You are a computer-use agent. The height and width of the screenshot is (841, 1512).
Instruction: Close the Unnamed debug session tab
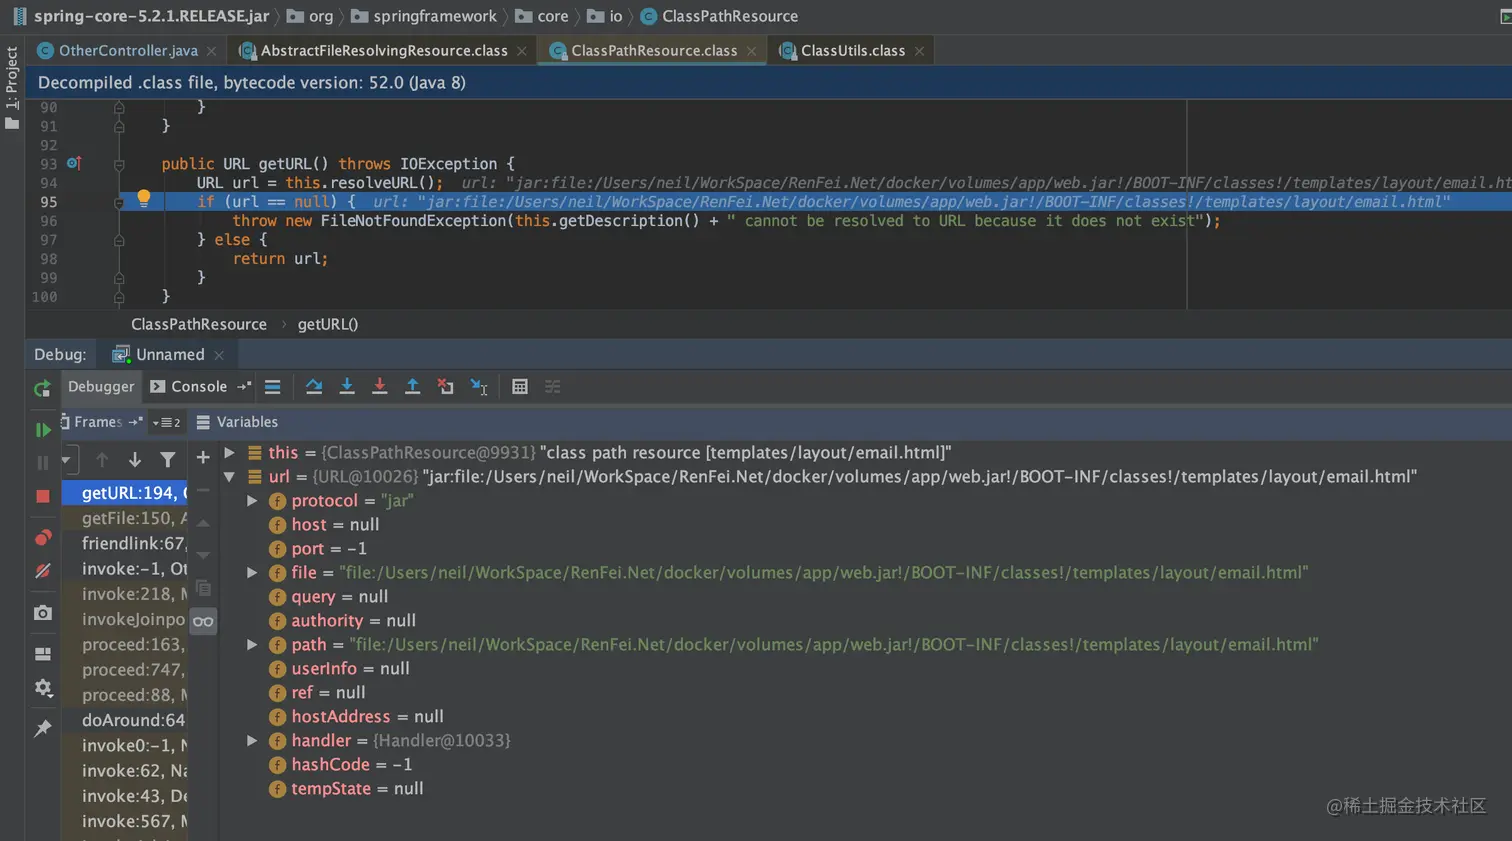click(219, 355)
